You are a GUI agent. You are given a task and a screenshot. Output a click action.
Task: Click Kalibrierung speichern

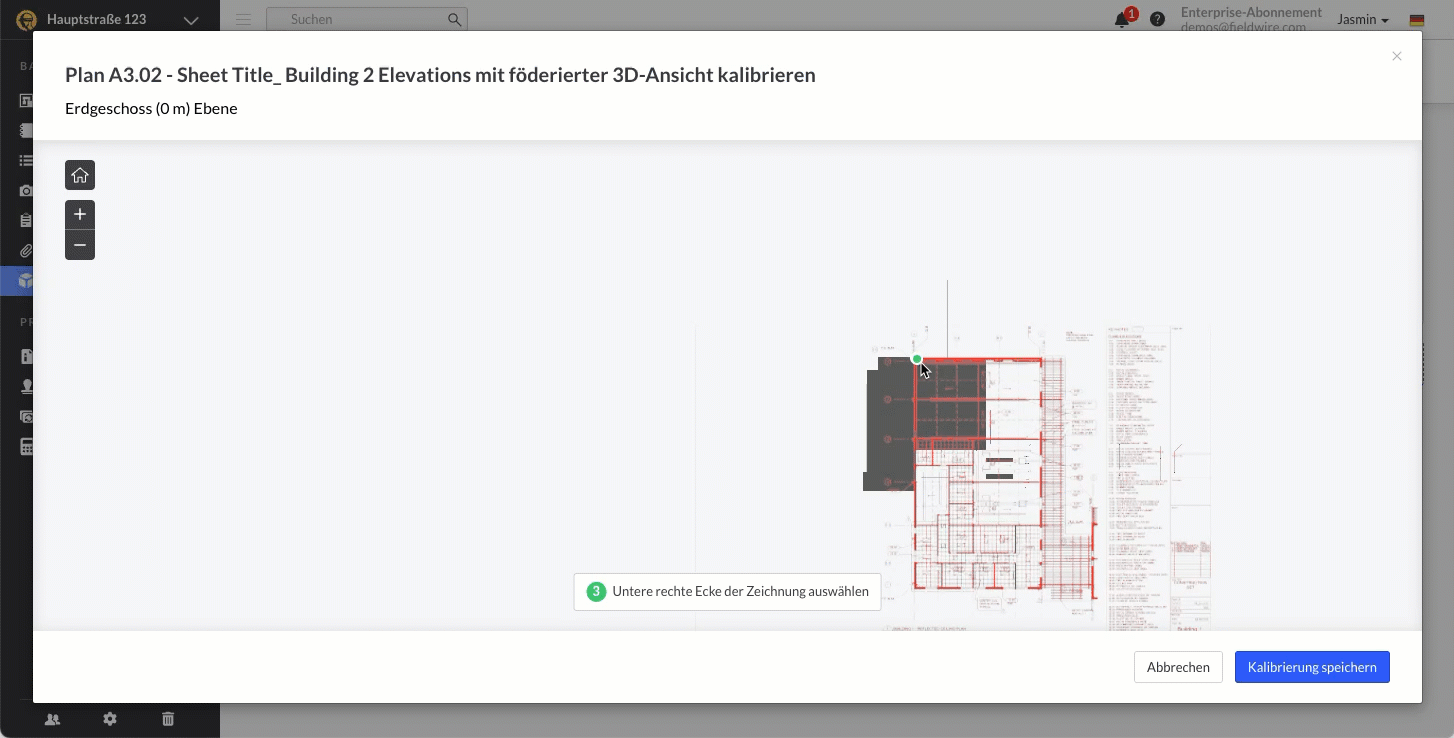coord(1312,667)
